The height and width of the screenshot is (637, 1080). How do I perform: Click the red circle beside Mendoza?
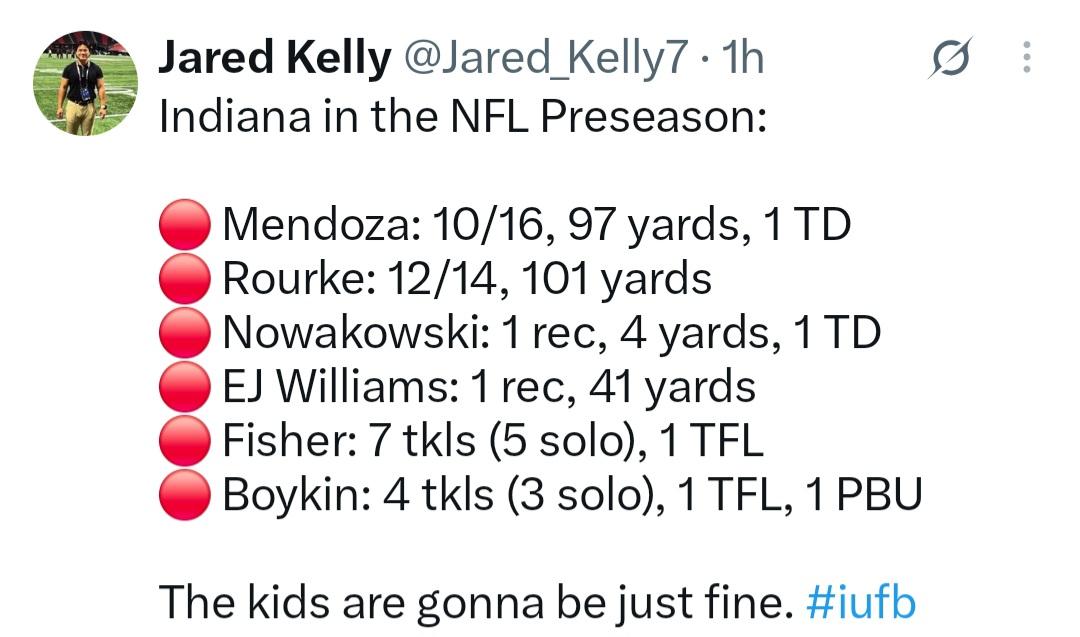coord(185,224)
